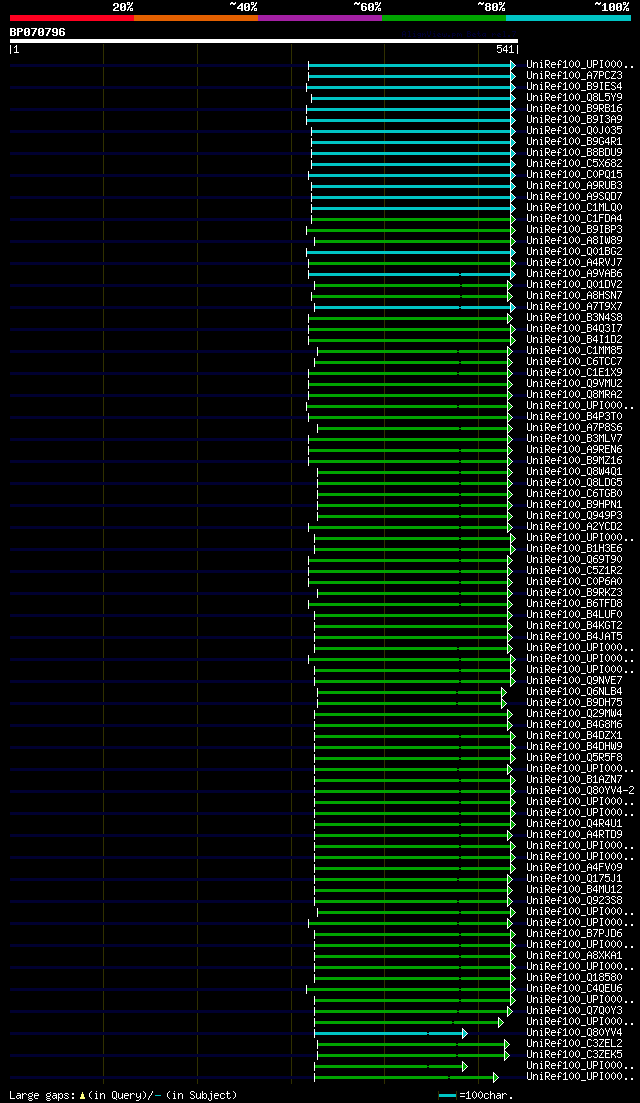640x1103 pixels.
Task: Click the orange ~40% identity legend segment
Action: 196,17
